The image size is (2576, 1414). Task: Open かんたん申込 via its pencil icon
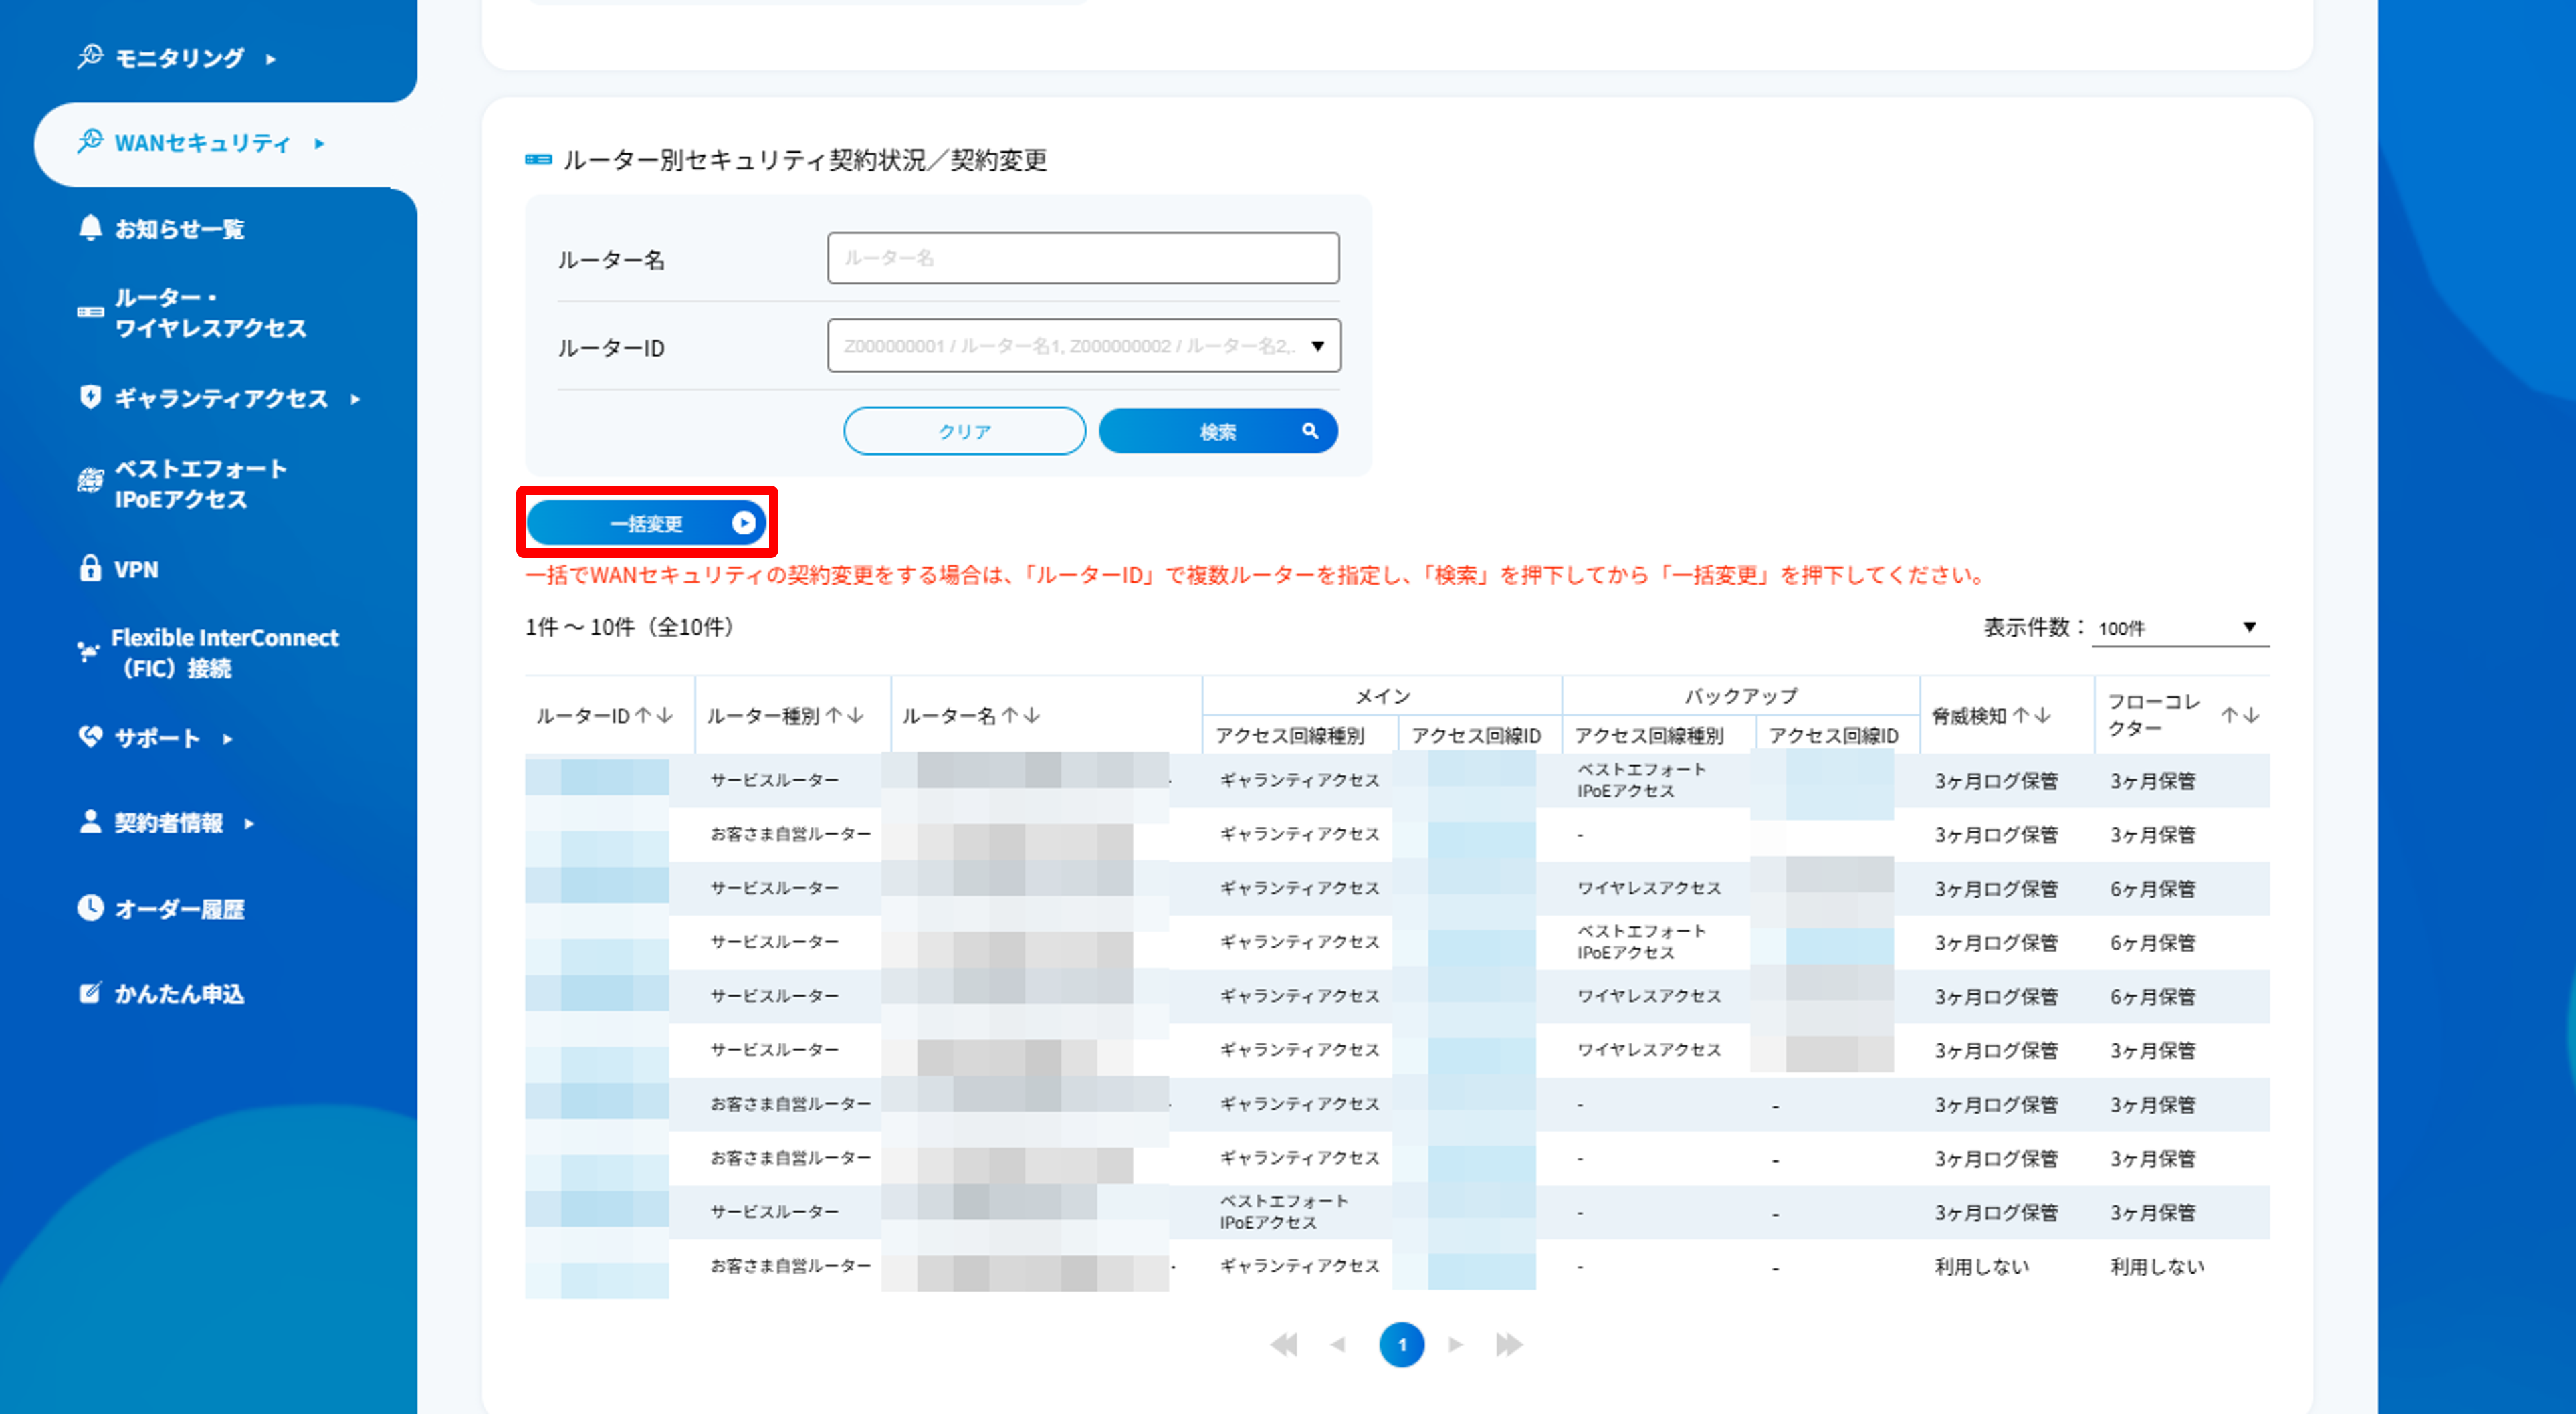coord(90,992)
